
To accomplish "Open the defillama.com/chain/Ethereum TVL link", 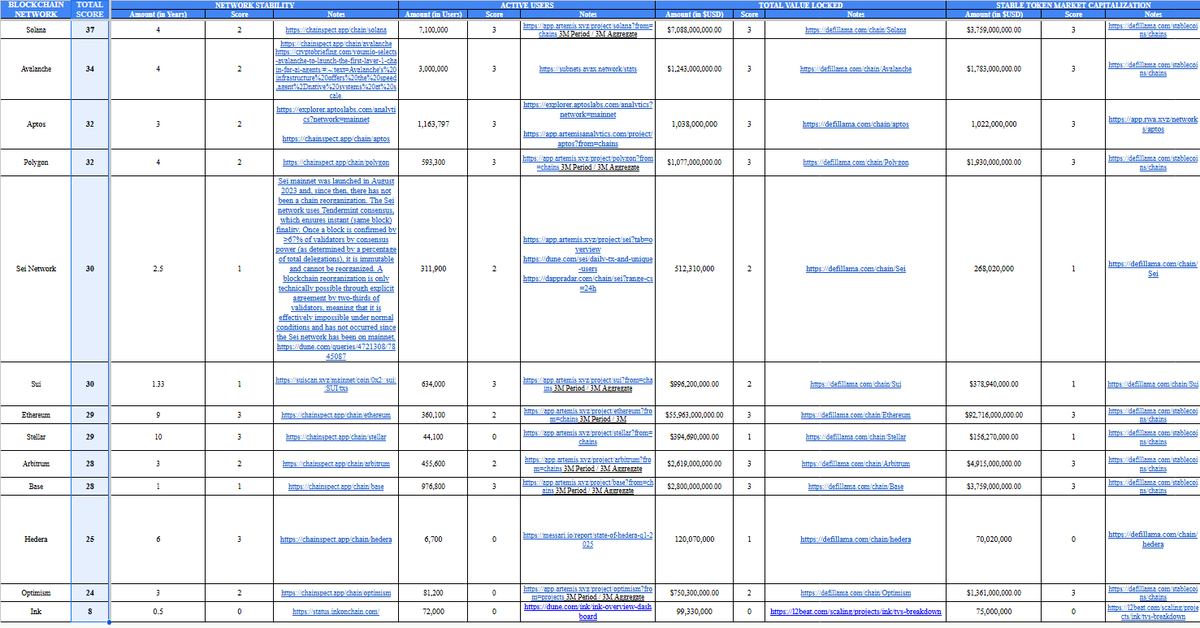I will (855, 414).
